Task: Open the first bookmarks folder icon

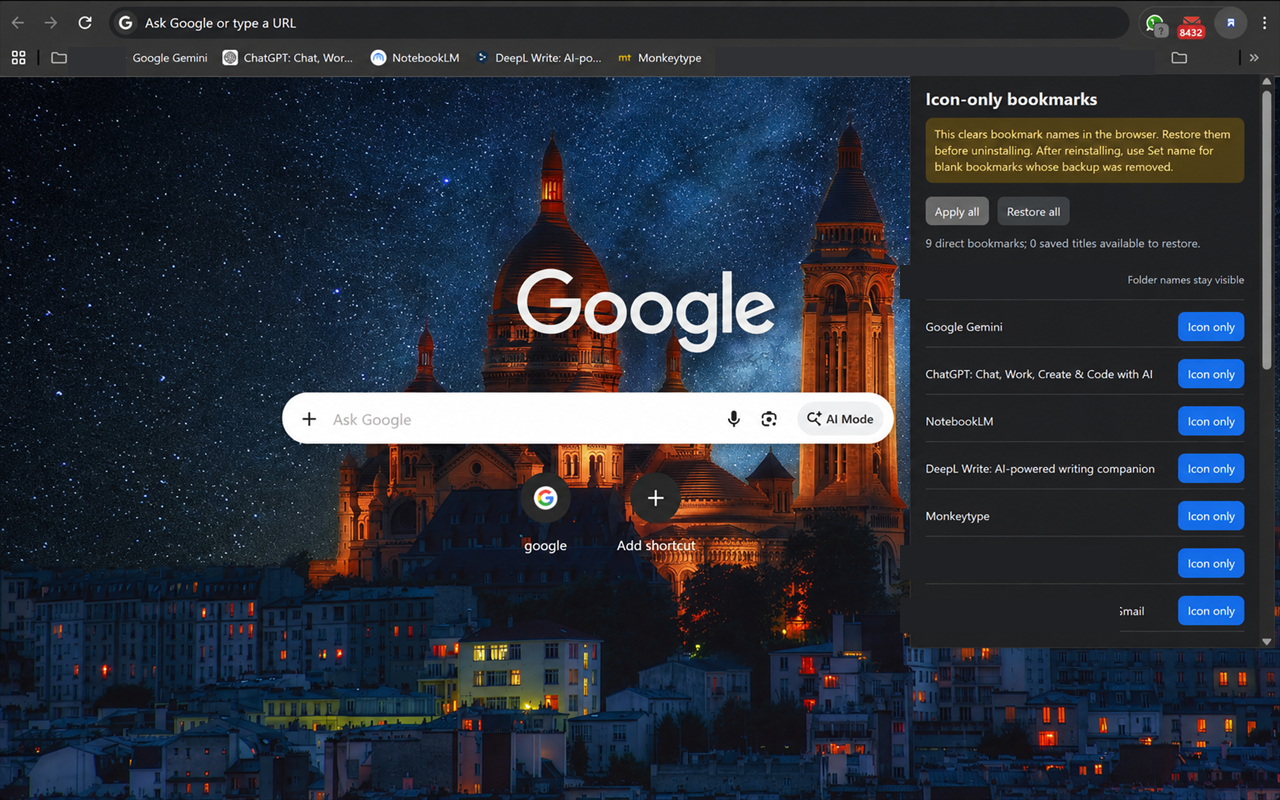Action: [59, 58]
